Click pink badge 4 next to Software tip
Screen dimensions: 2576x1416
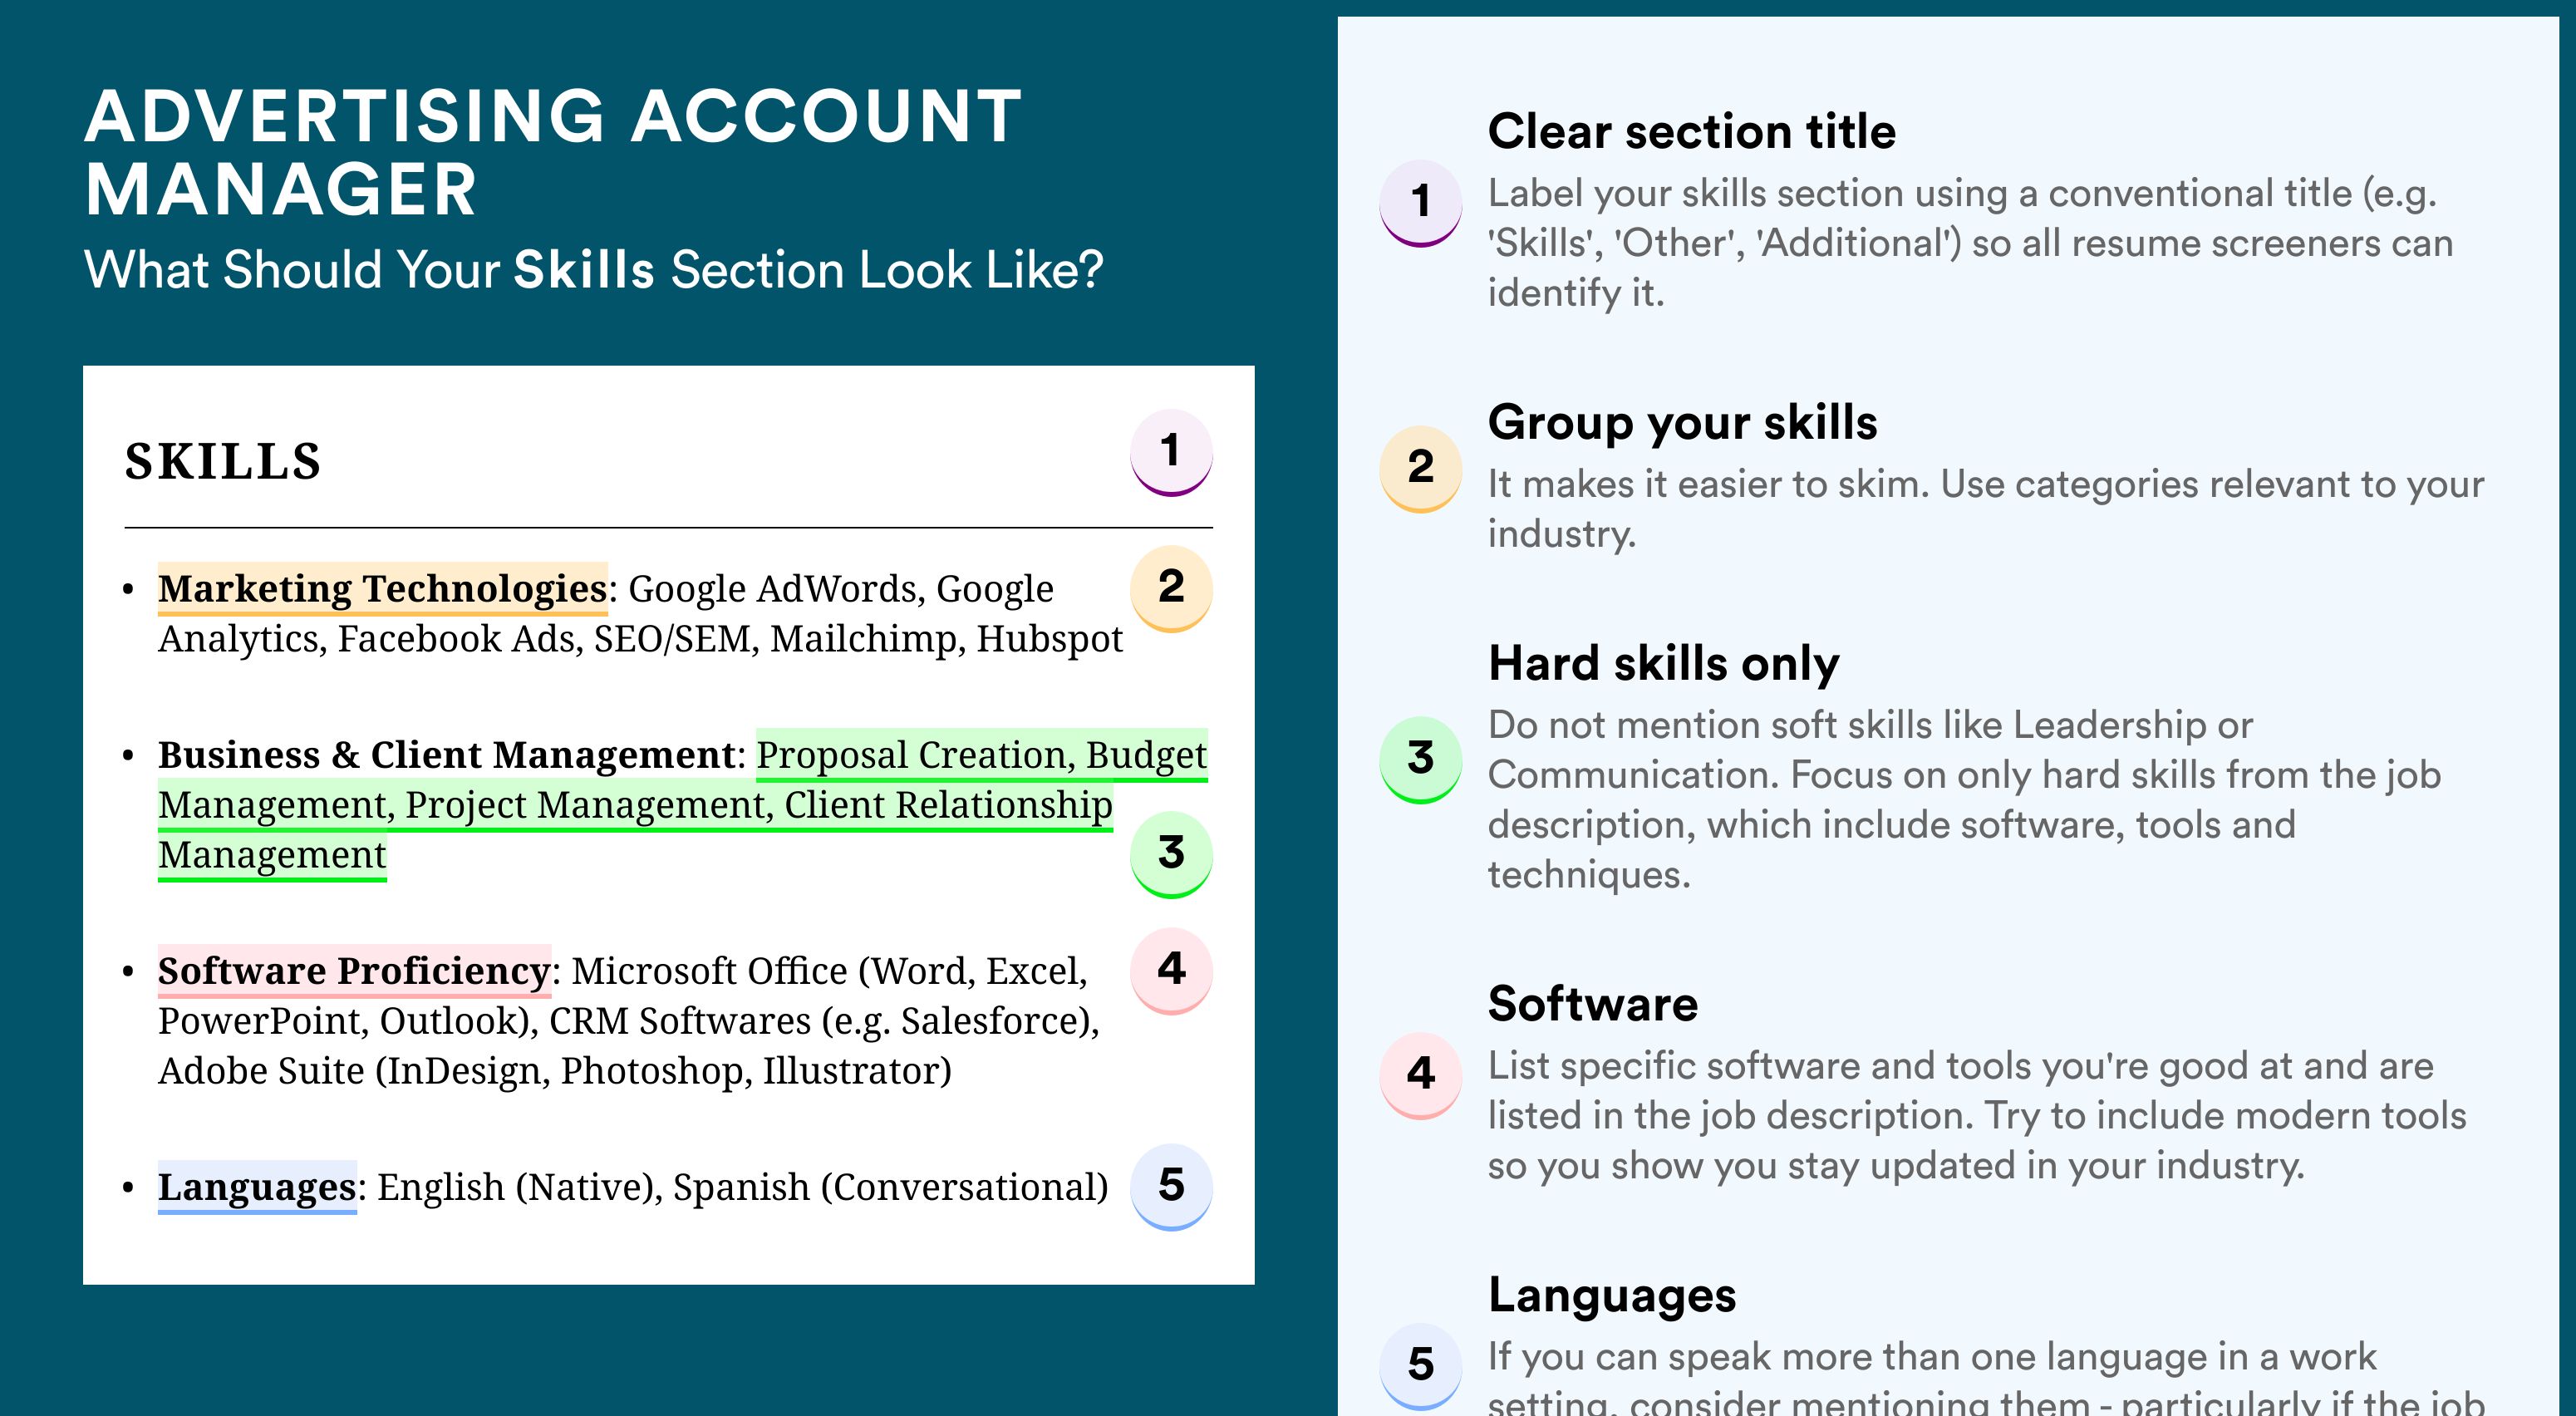click(1421, 1076)
